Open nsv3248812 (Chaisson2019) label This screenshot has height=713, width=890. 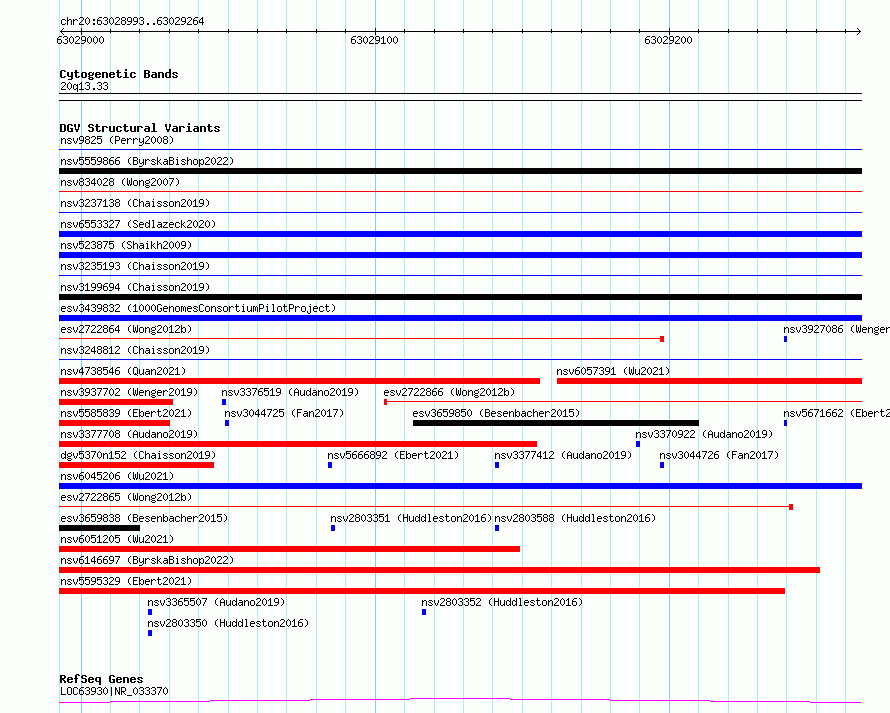[x=135, y=350]
